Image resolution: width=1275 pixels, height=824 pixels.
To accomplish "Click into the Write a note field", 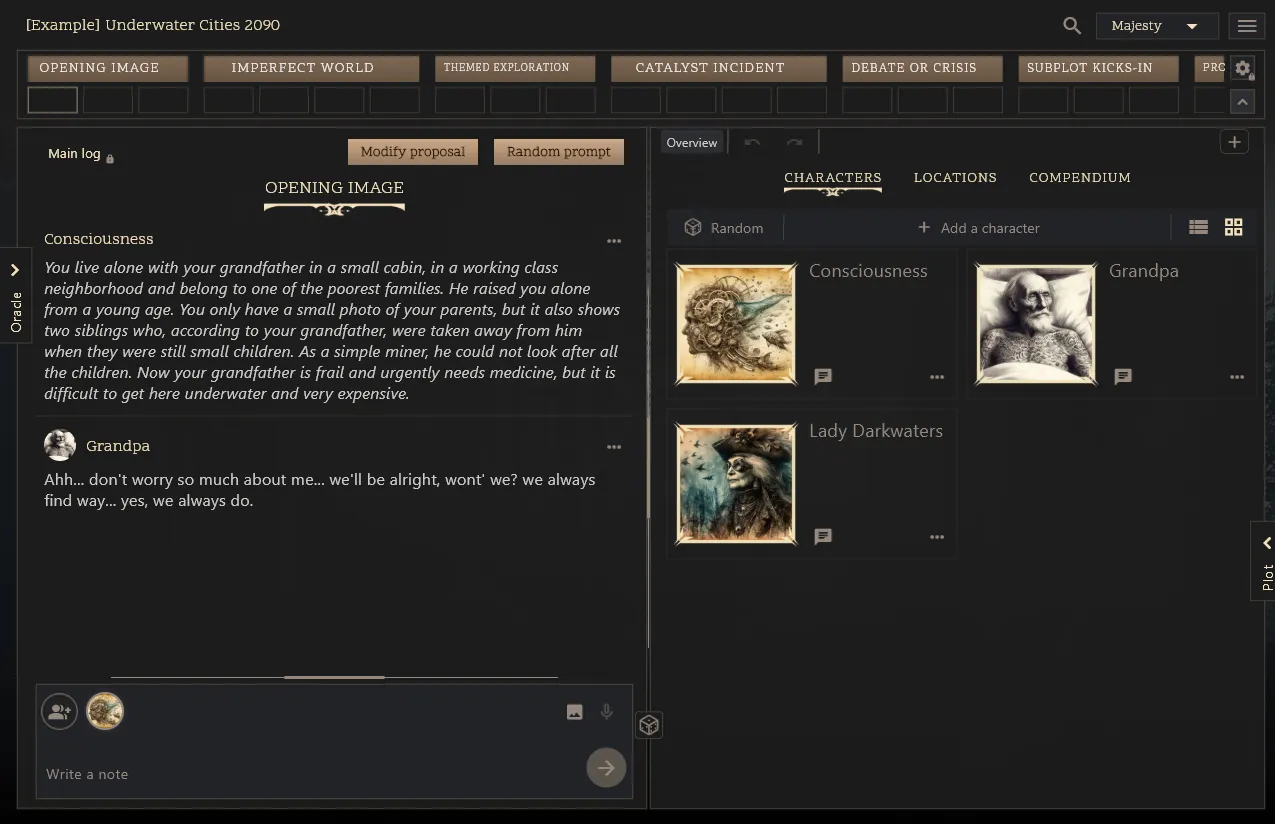I will click(x=310, y=774).
